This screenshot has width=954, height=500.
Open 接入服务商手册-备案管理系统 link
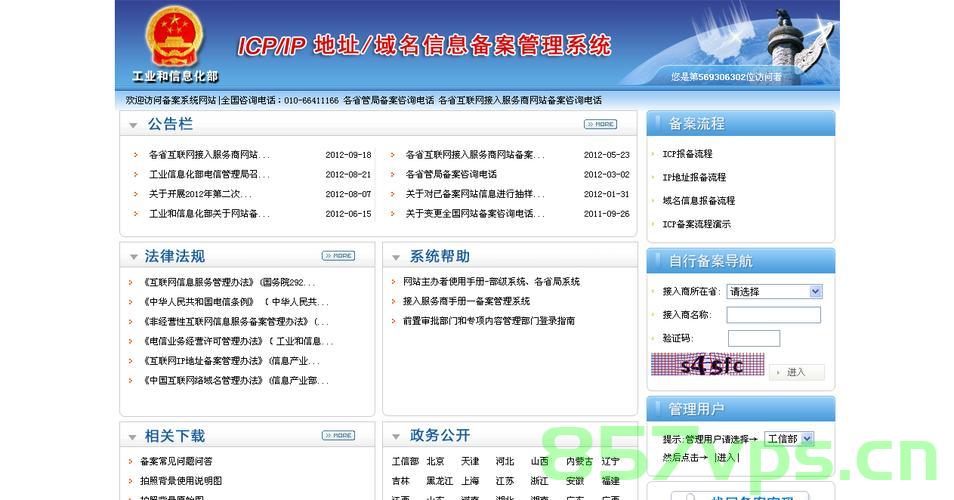pos(466,301)
